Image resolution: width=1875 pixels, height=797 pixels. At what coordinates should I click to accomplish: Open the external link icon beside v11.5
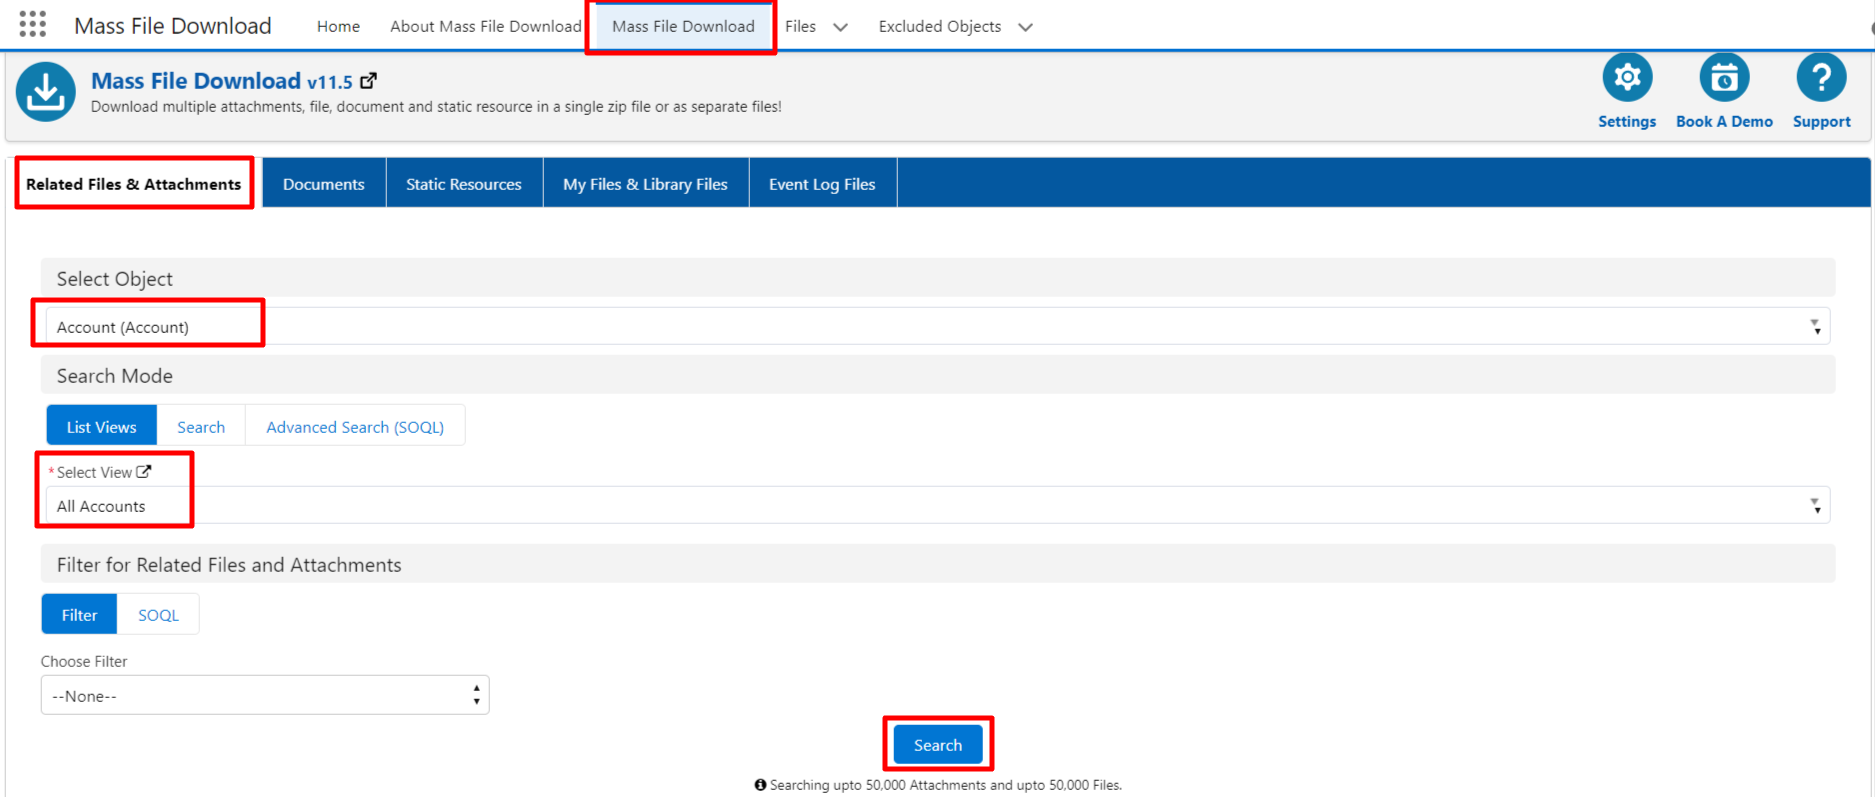click(368, 81)
